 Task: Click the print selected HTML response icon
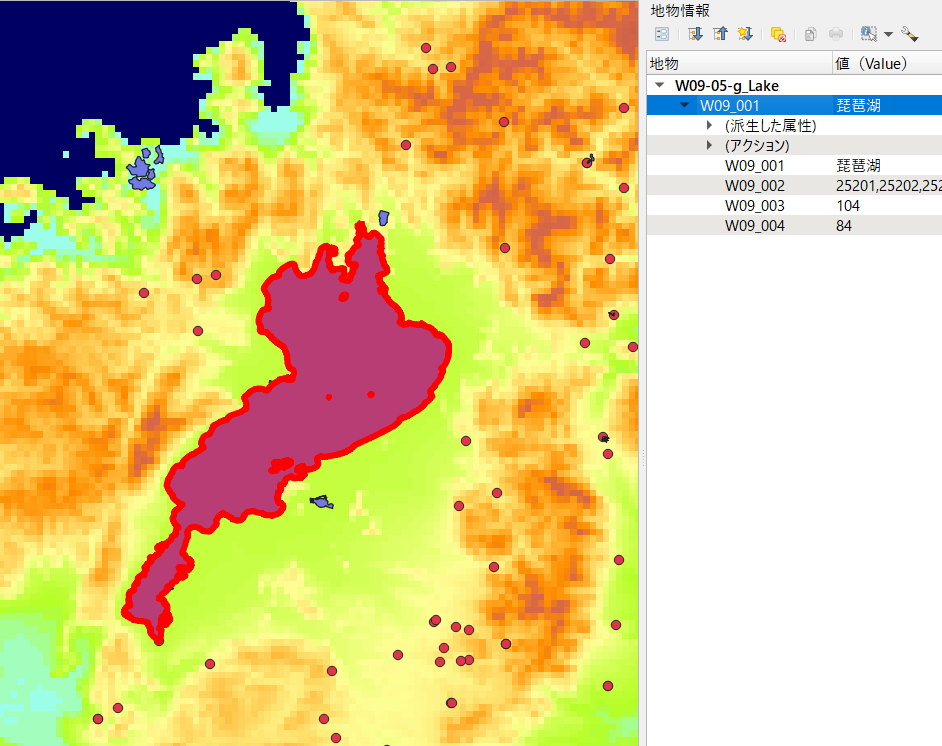(835, 33)
